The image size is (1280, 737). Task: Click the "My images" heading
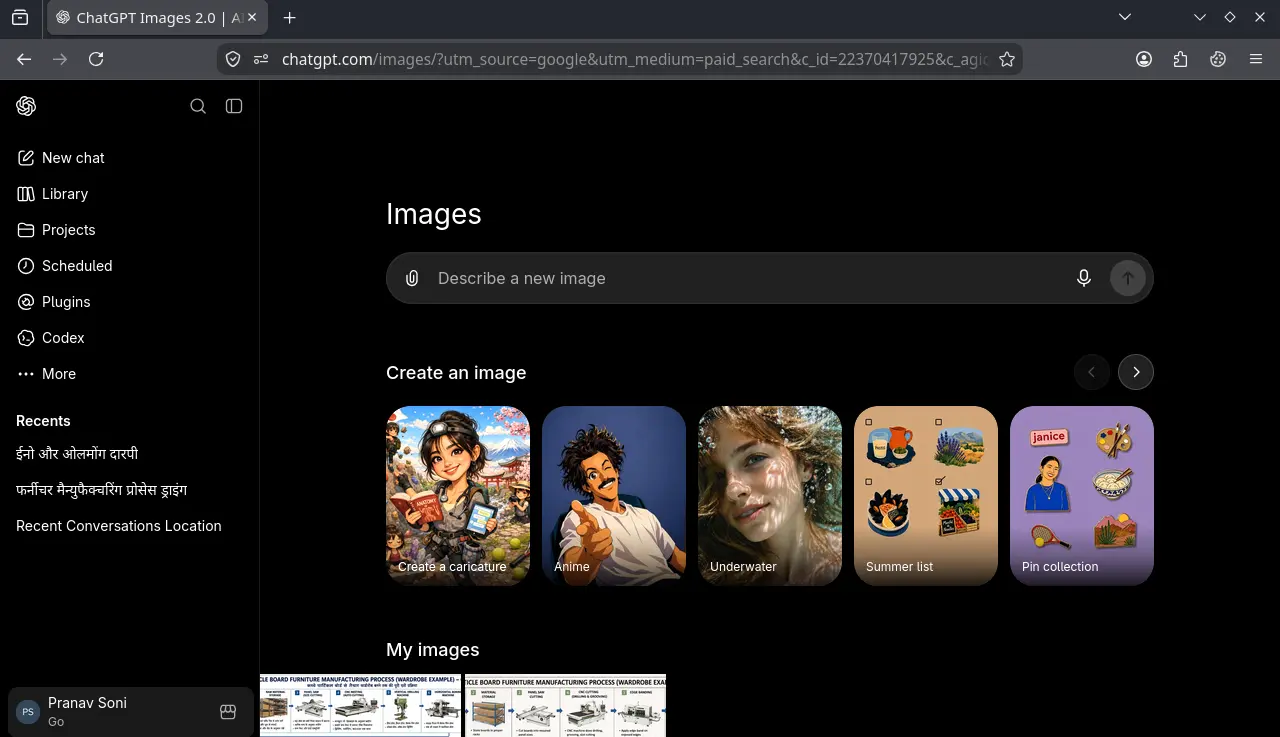coord(433,650)
